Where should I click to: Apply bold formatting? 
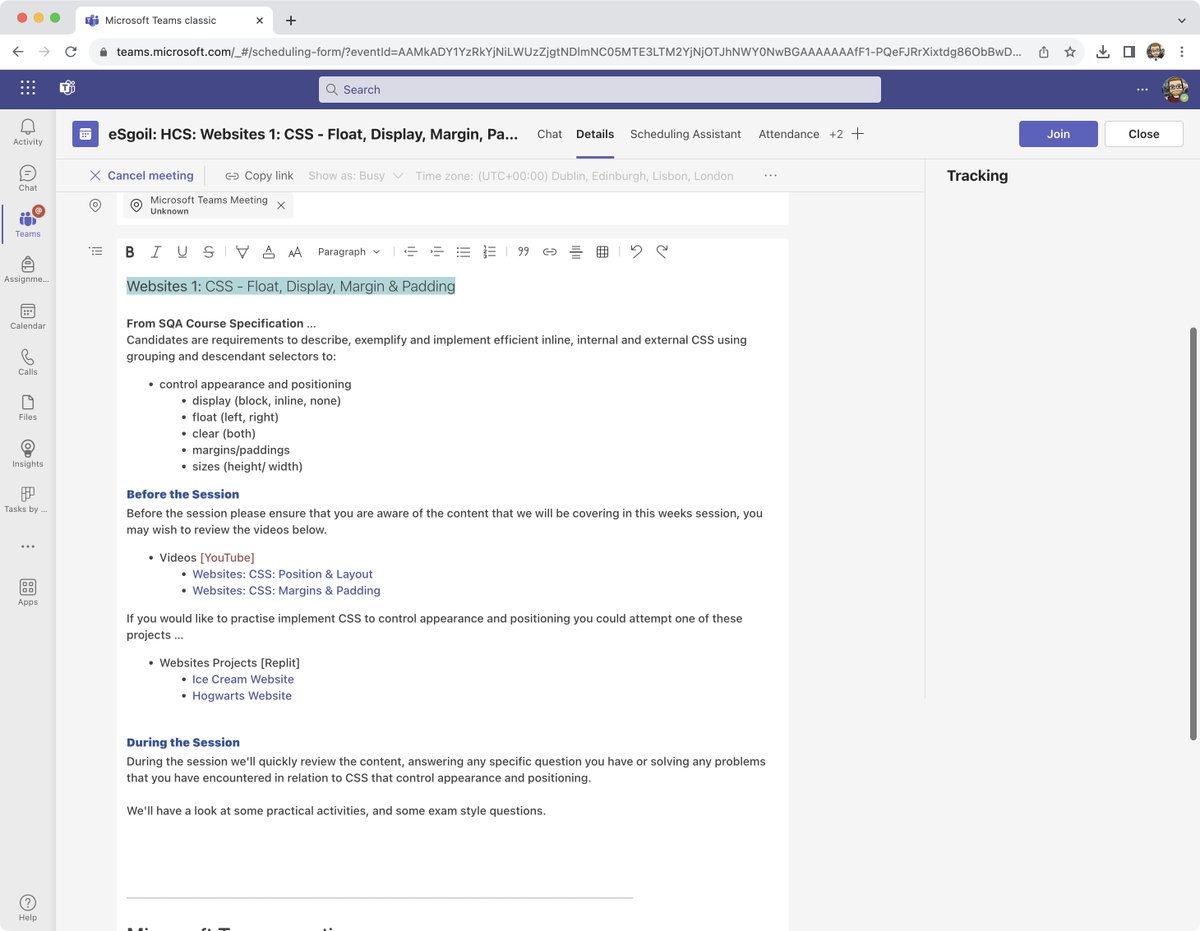point(130,252)
